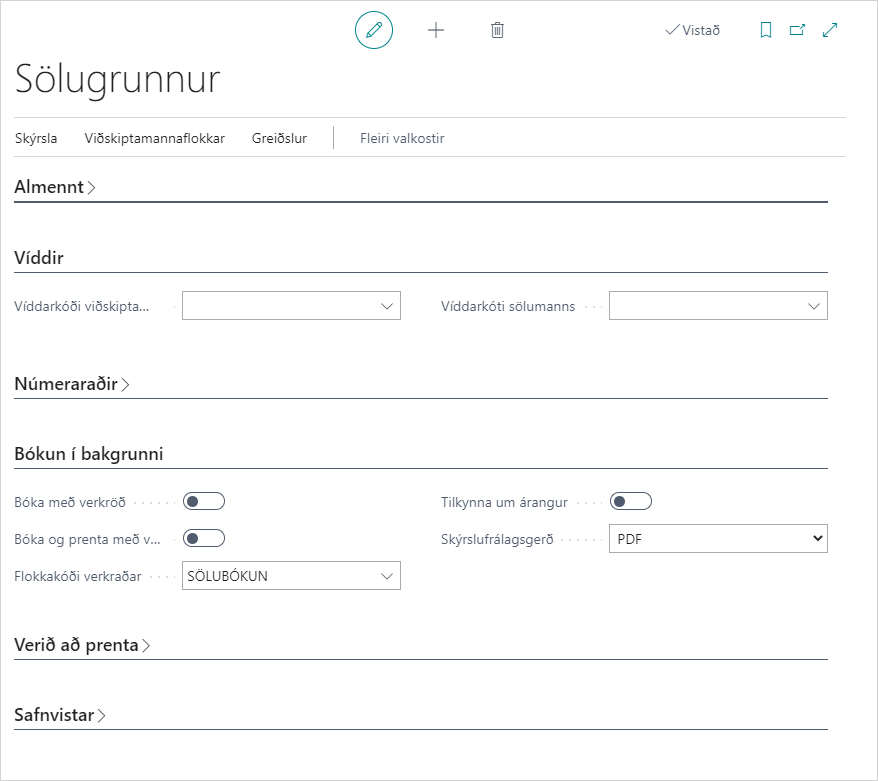Toggle the Tilkynna um árangur switch
Image resolution: width=878 pixels, height=781 pixels.
[631, 501]
